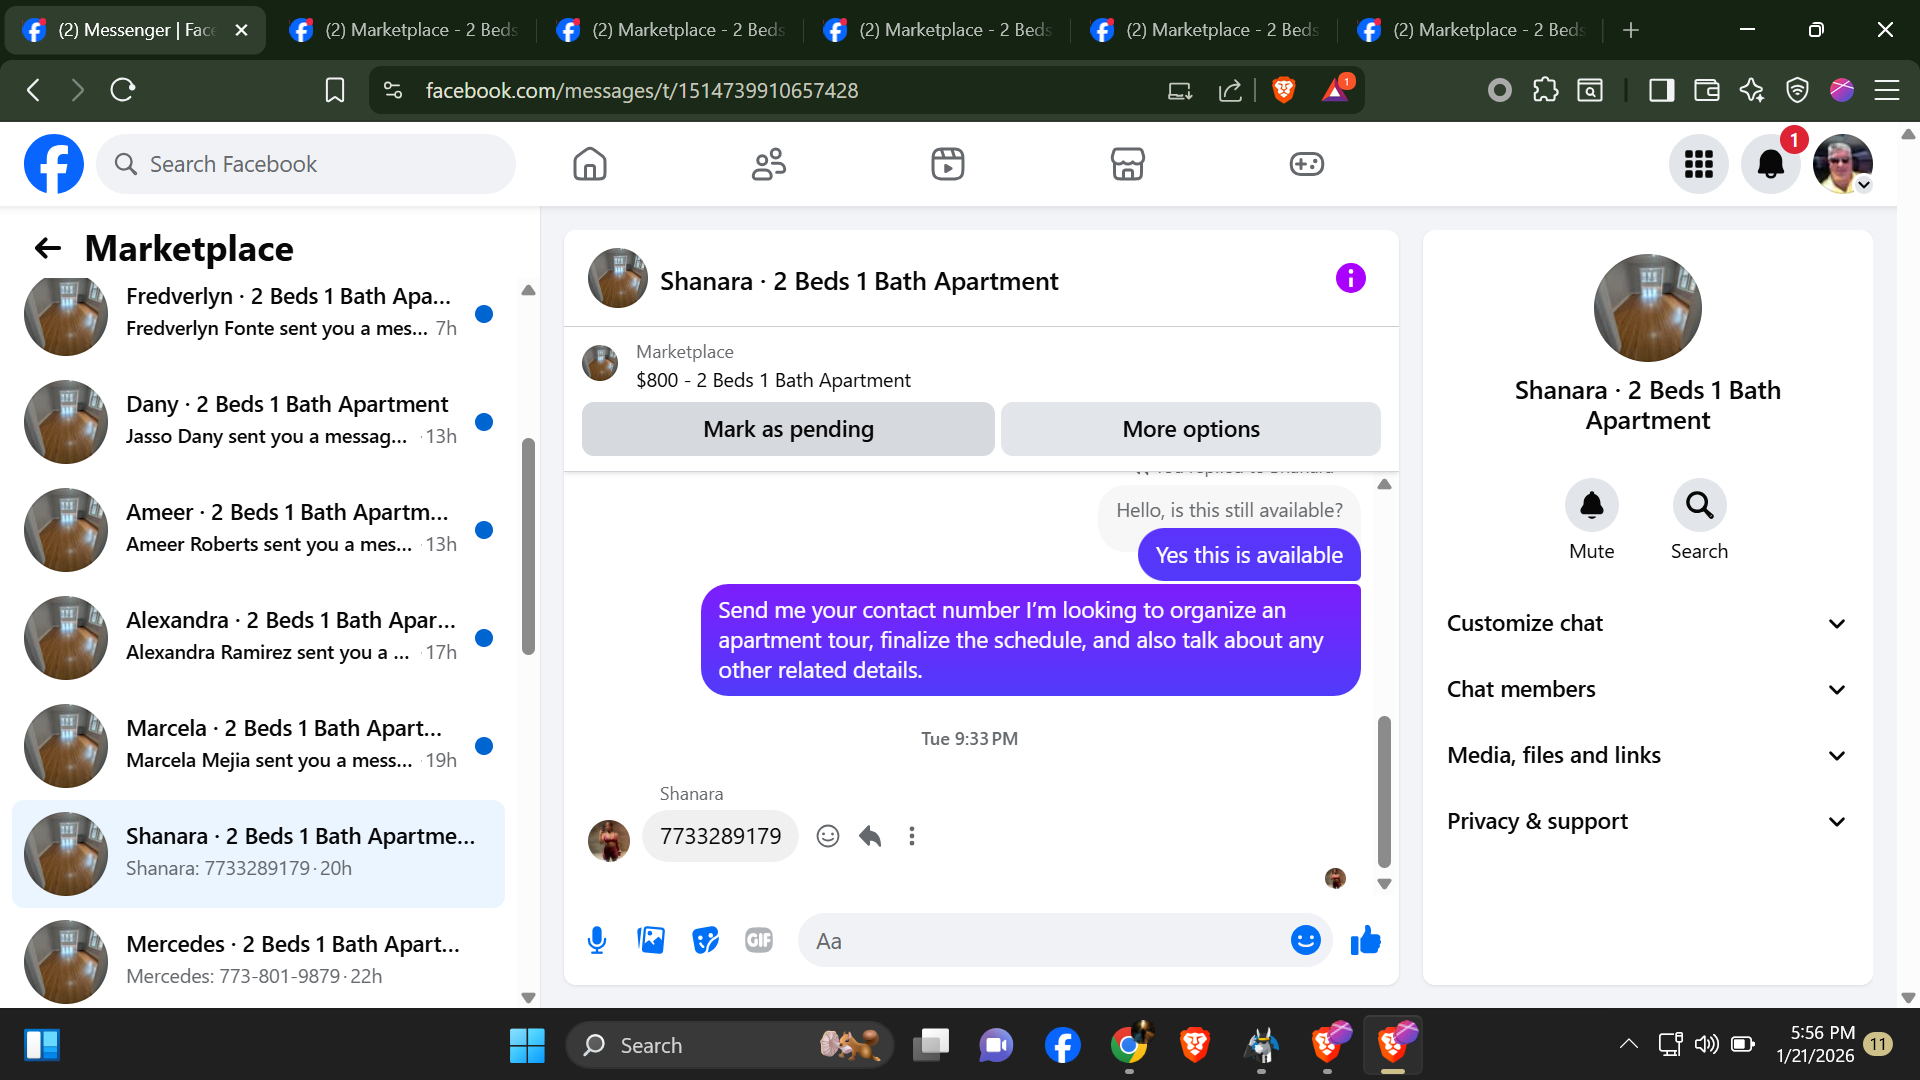Click More options button
The width and height of the screenshot is (1920, 1080).
coord(1190,429)
